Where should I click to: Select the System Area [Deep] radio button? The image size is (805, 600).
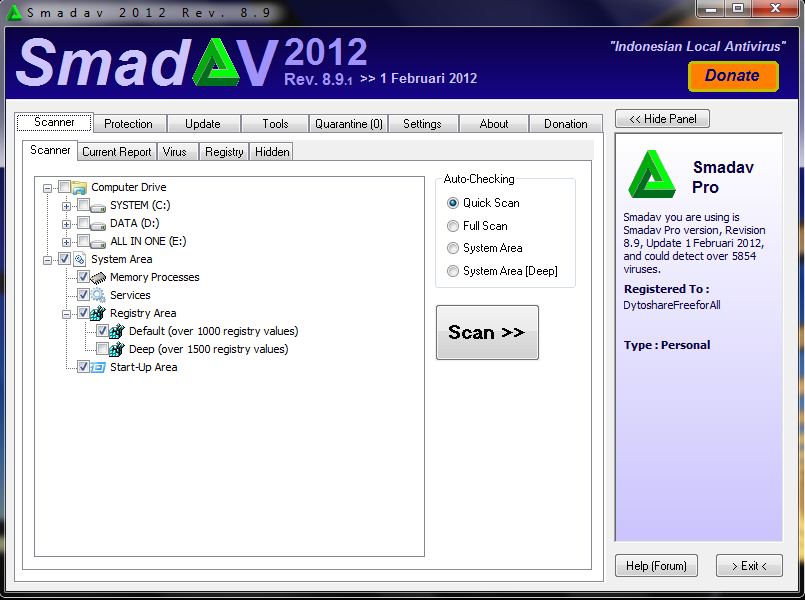452,271
